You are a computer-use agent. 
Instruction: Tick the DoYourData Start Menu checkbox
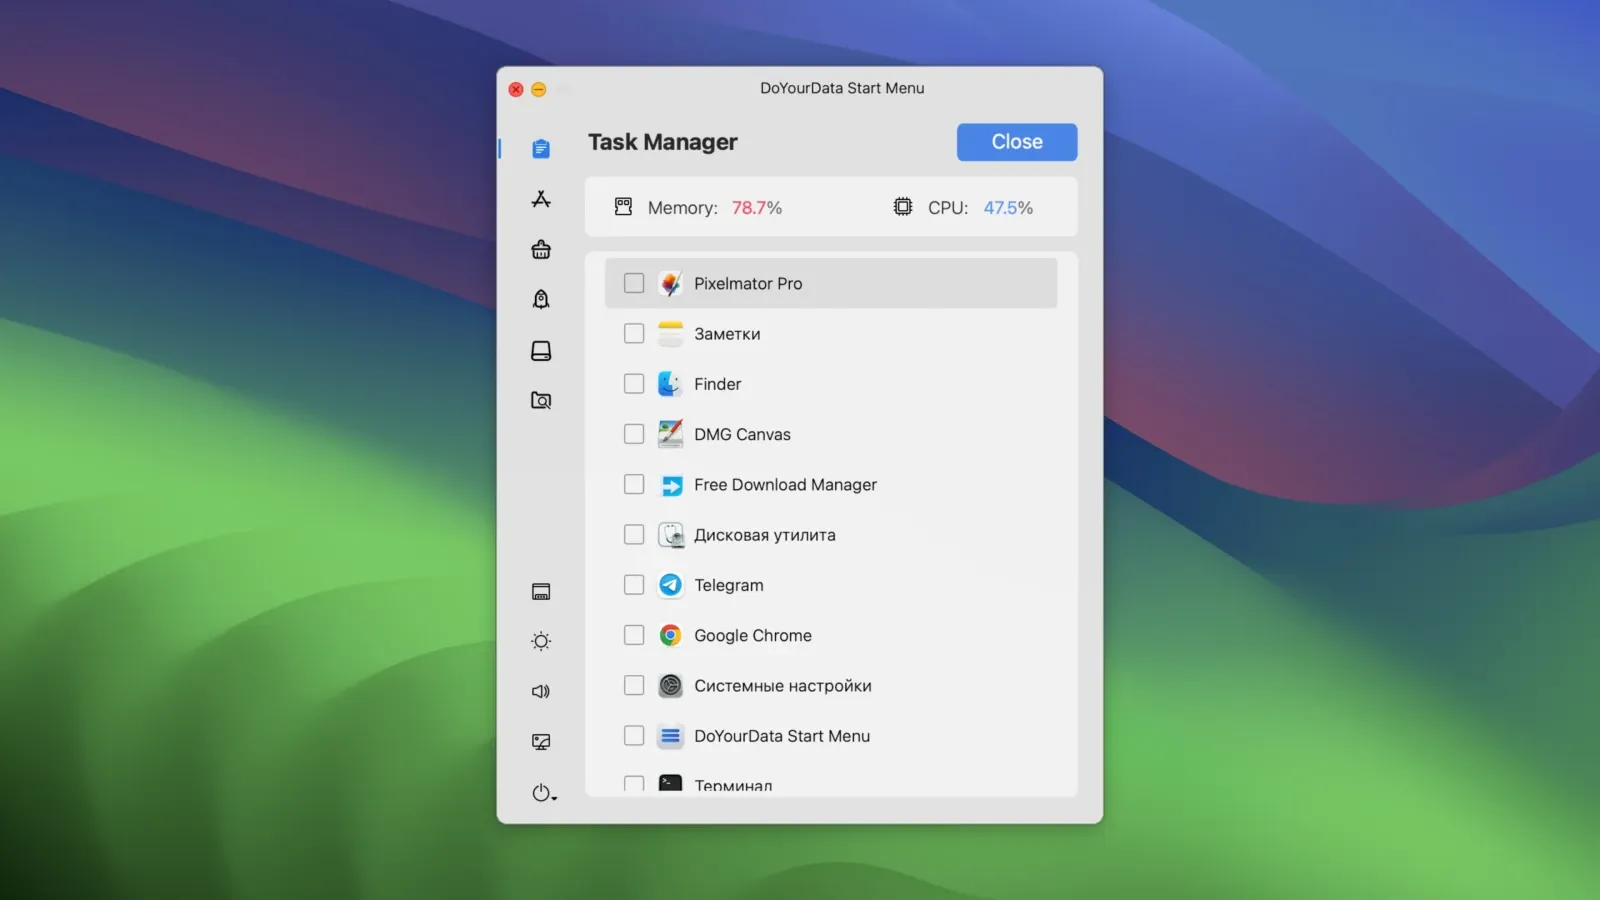point(633,735)
